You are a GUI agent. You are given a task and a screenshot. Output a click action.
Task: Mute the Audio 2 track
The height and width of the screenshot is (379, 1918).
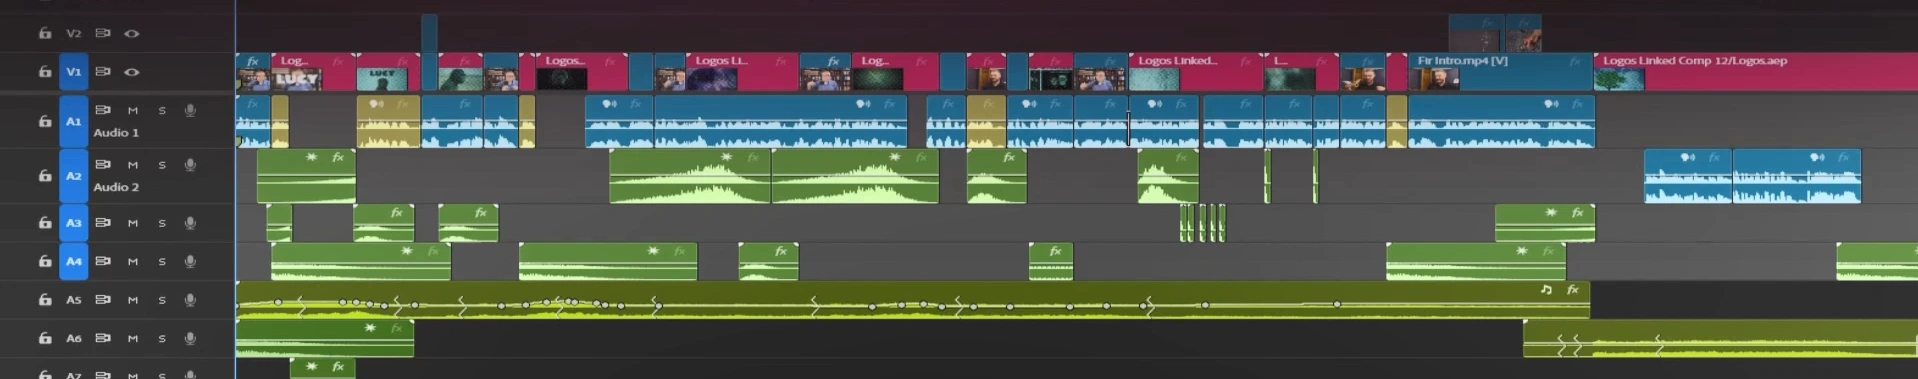click(132, 165)
